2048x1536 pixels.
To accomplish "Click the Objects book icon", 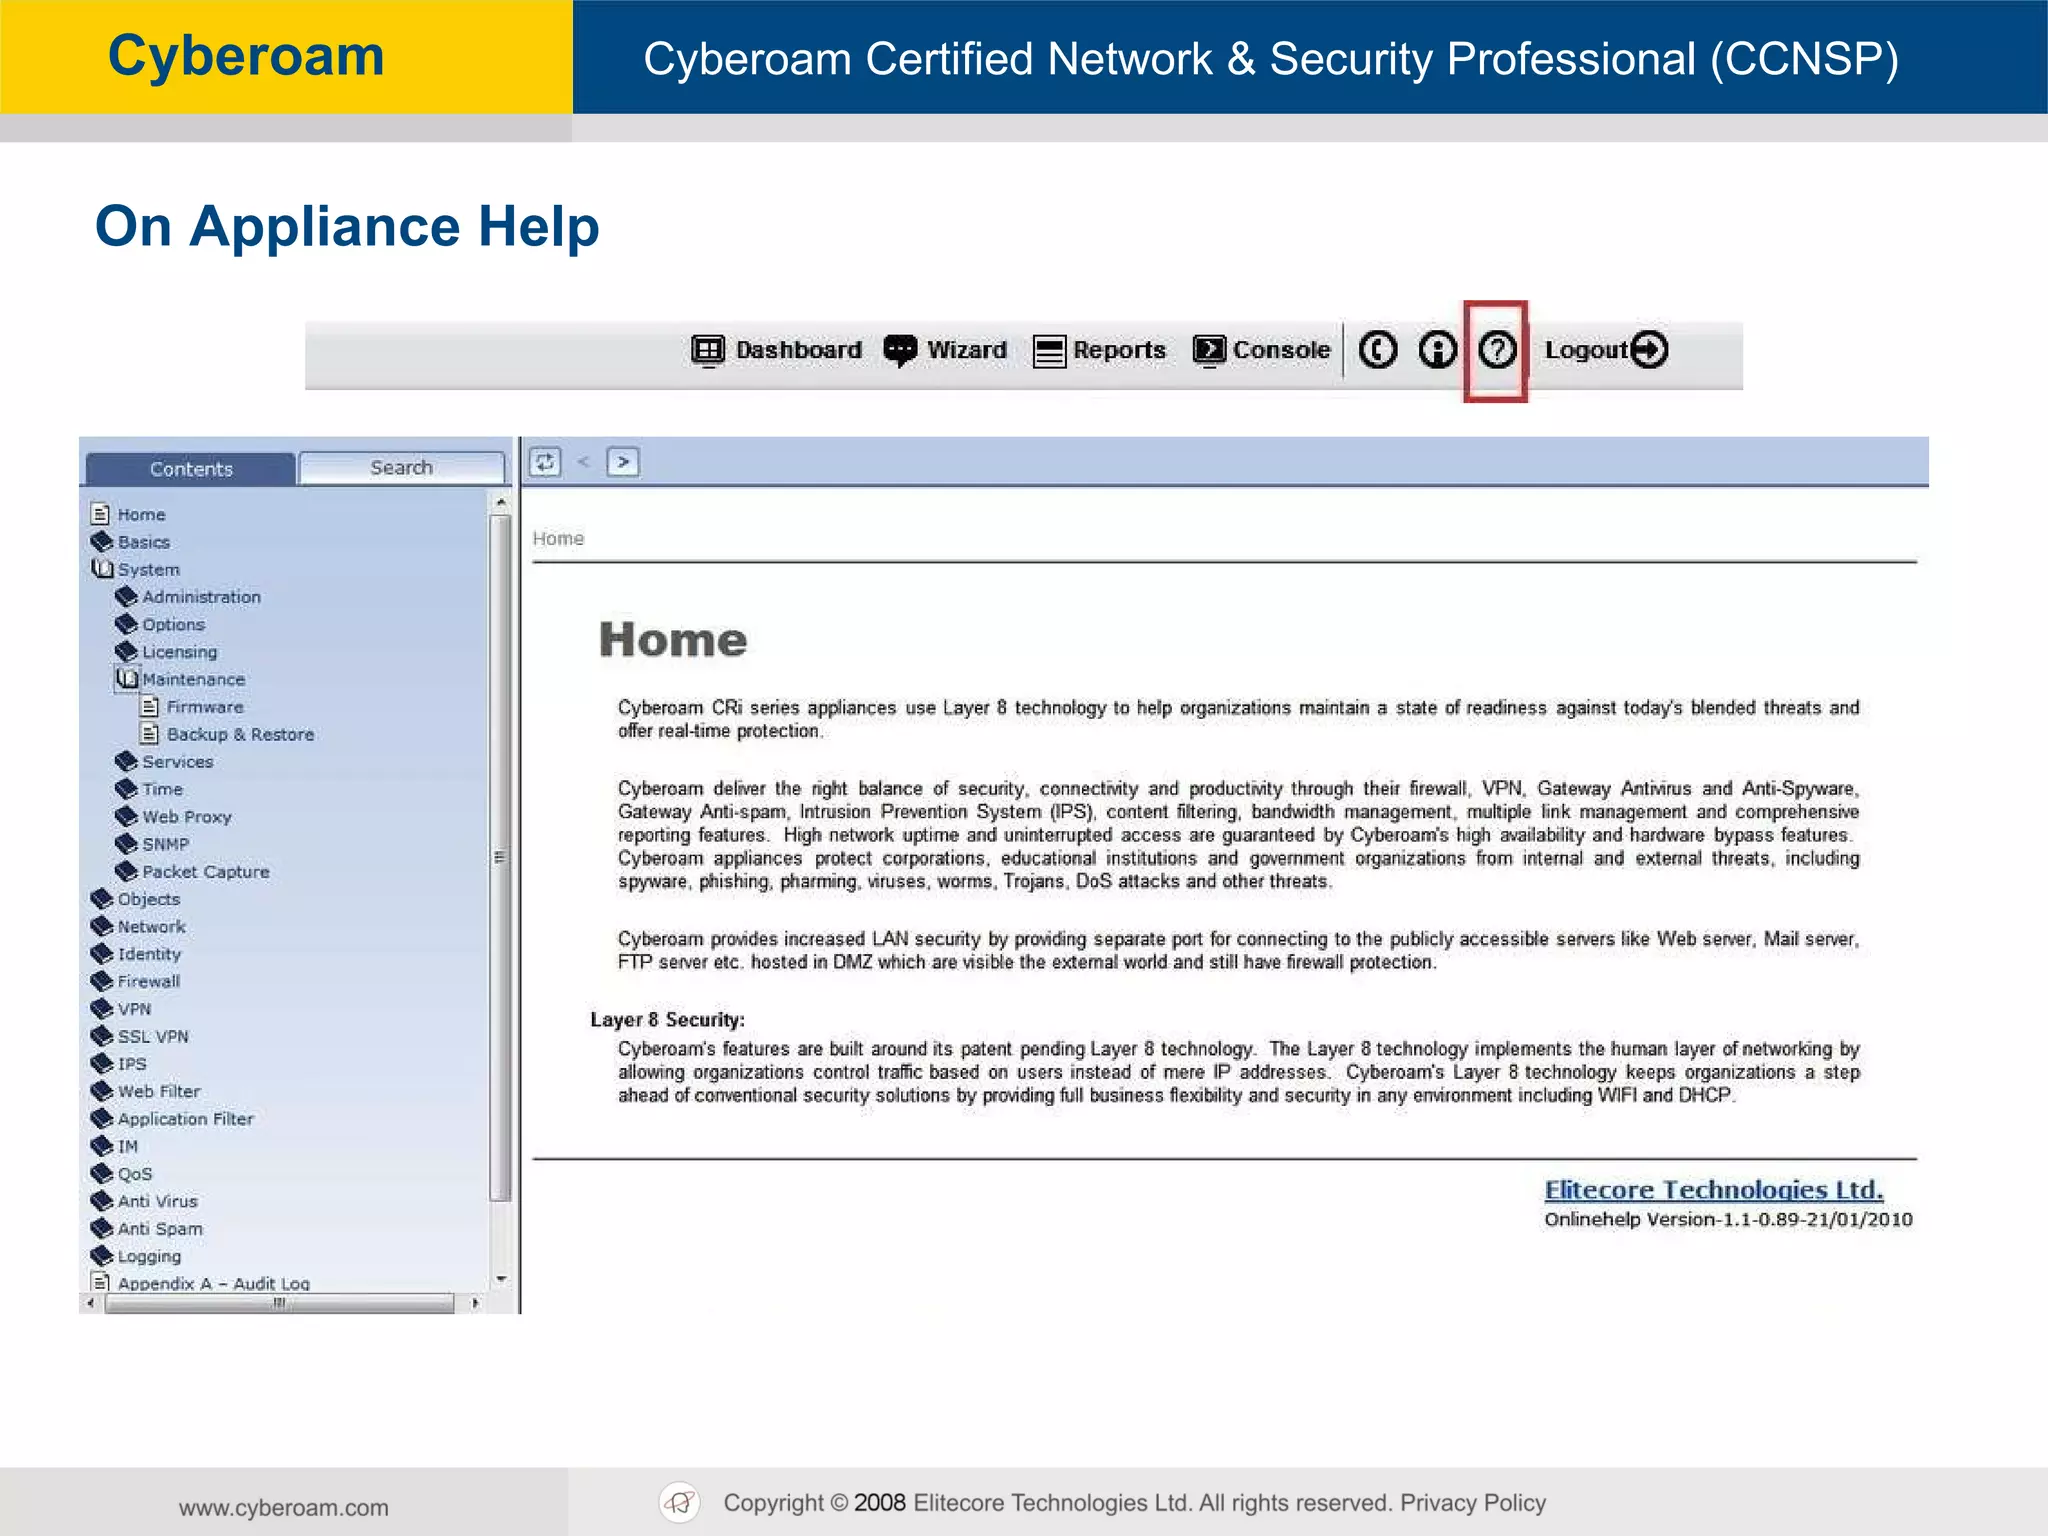I will (102, 899).
